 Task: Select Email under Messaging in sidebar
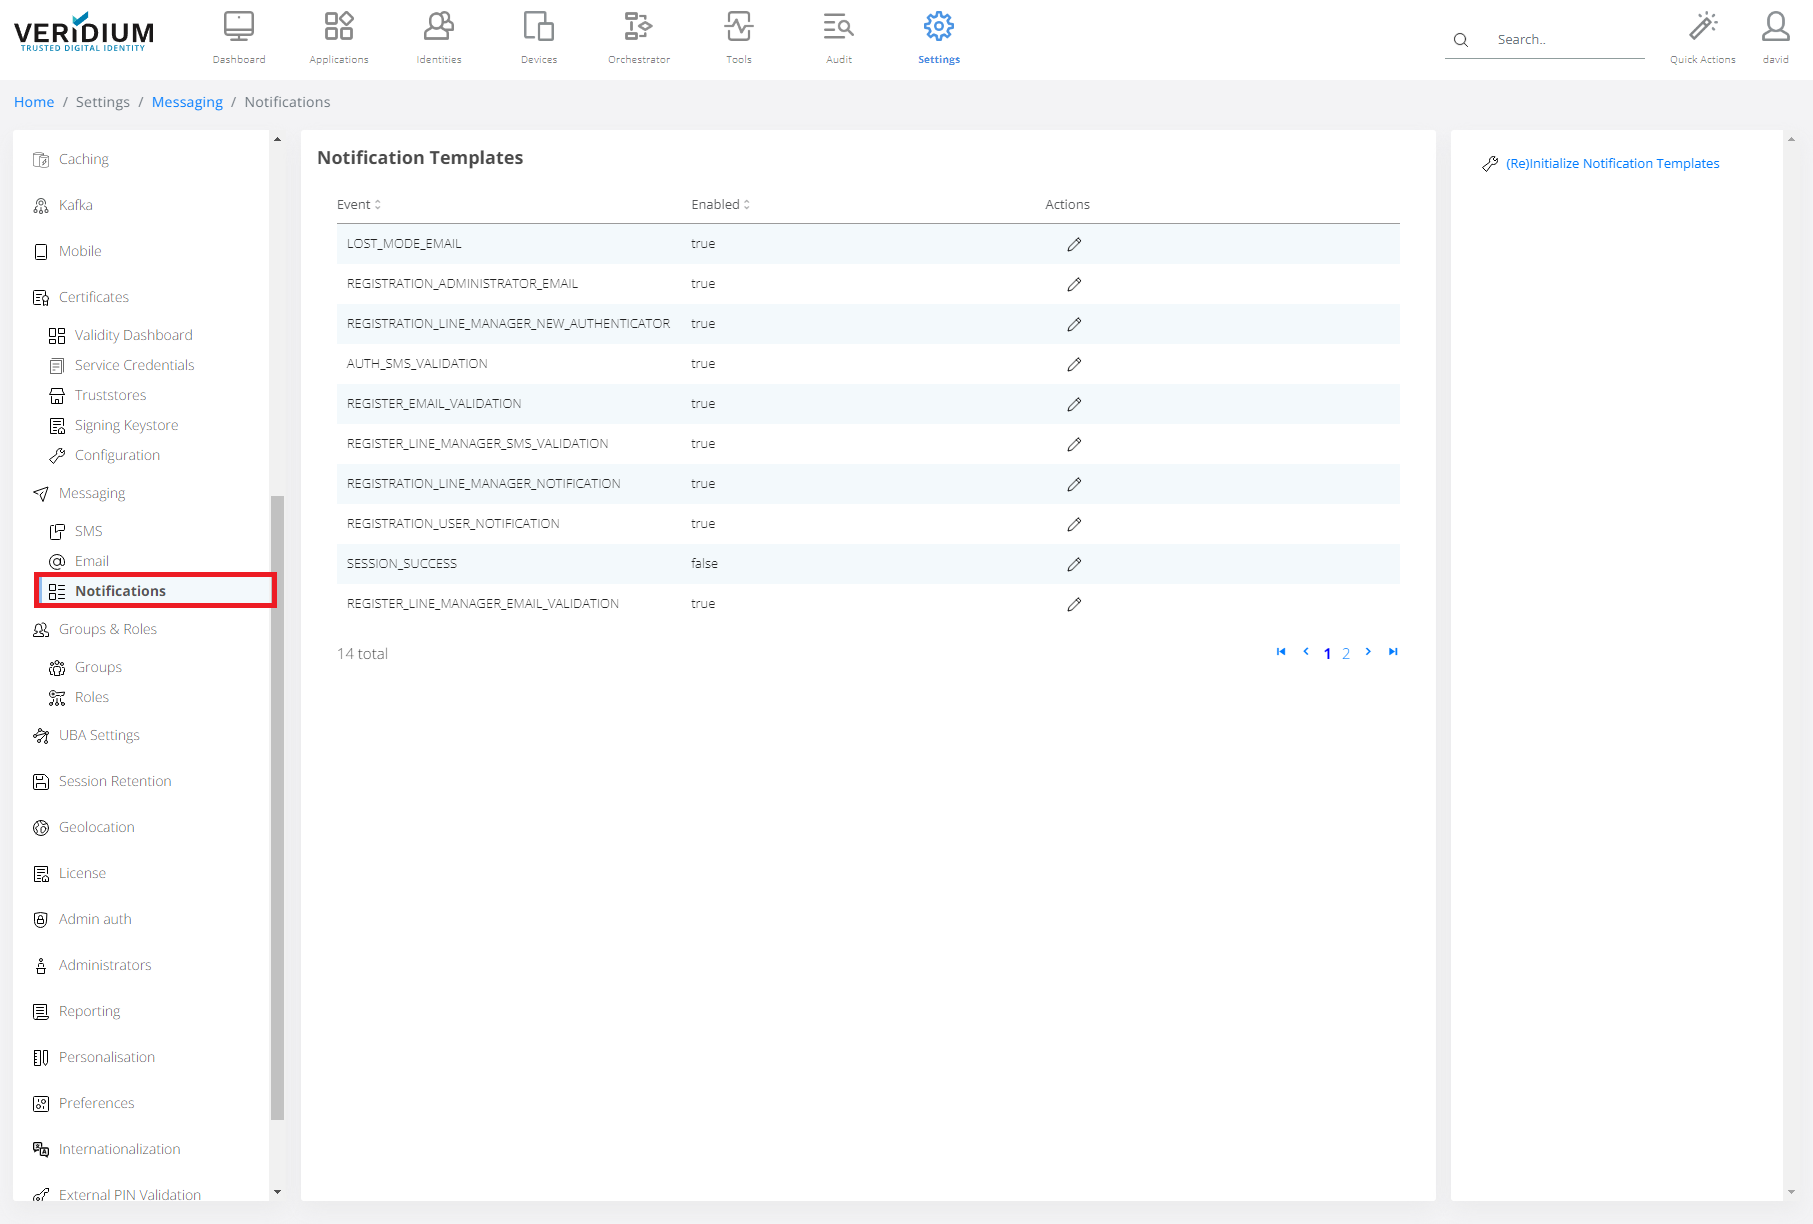[91, 561]
